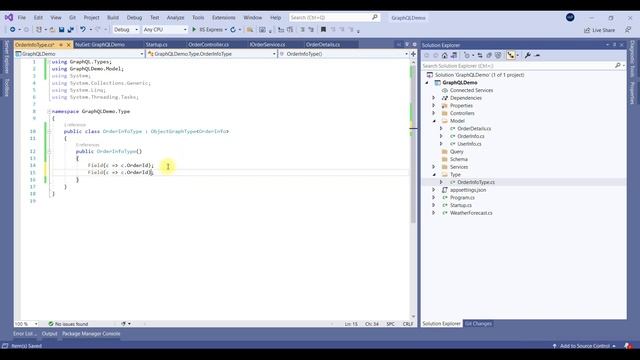
Task: Switch to the Startup.cs tab
Action: tap(156, 44)
